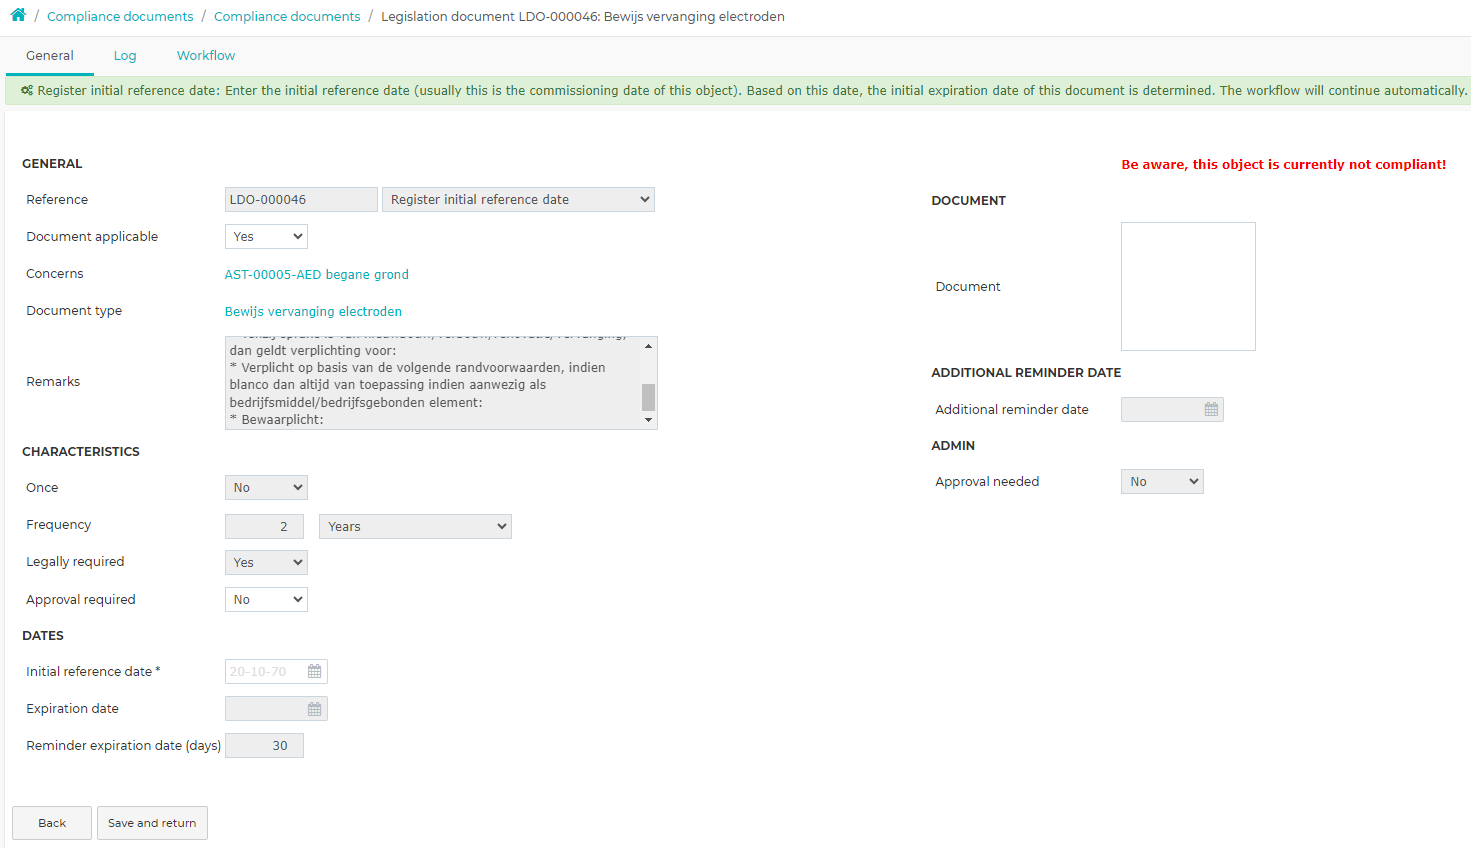Open Document applicable dropdown
The width and height of the screenshot is (1471, 848).
point(266,237)
